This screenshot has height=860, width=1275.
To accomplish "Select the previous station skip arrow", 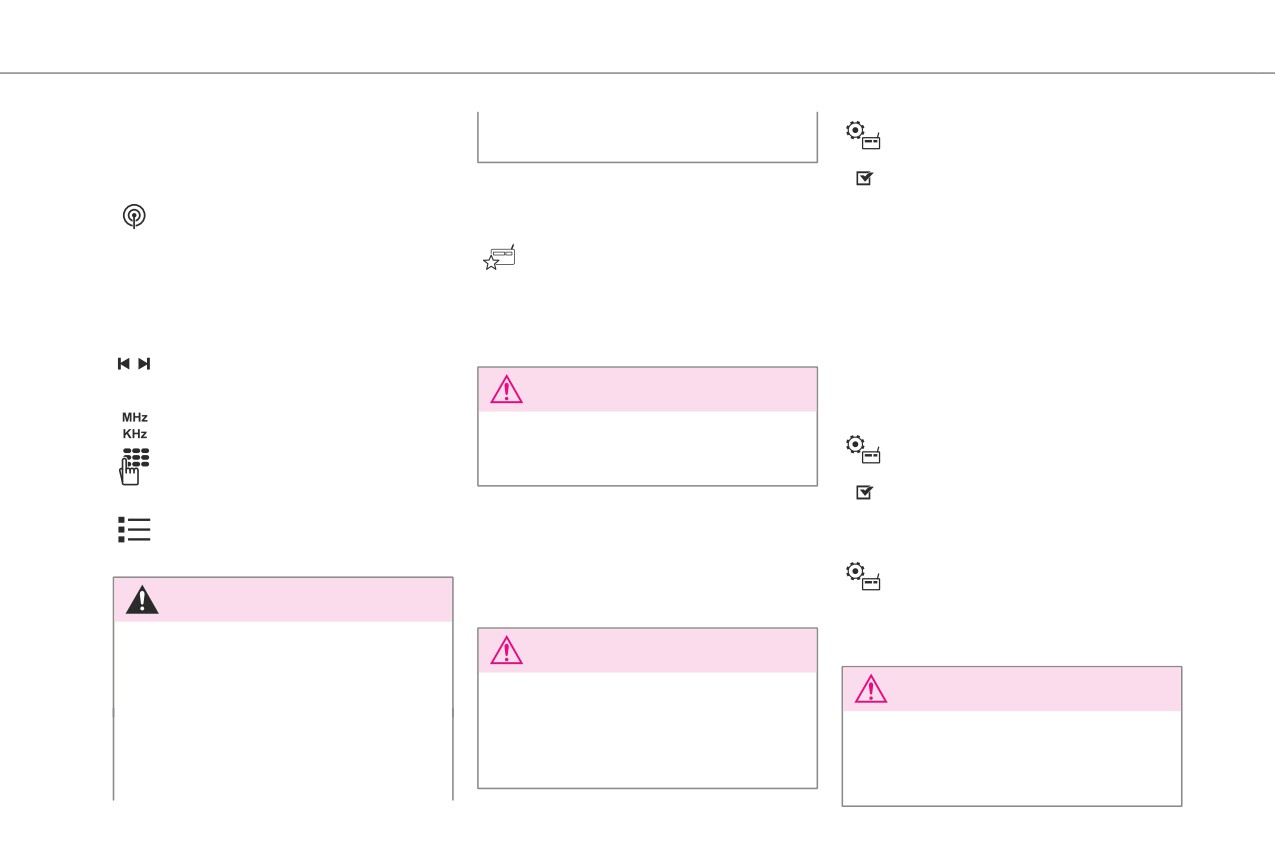I will (124, 364).
